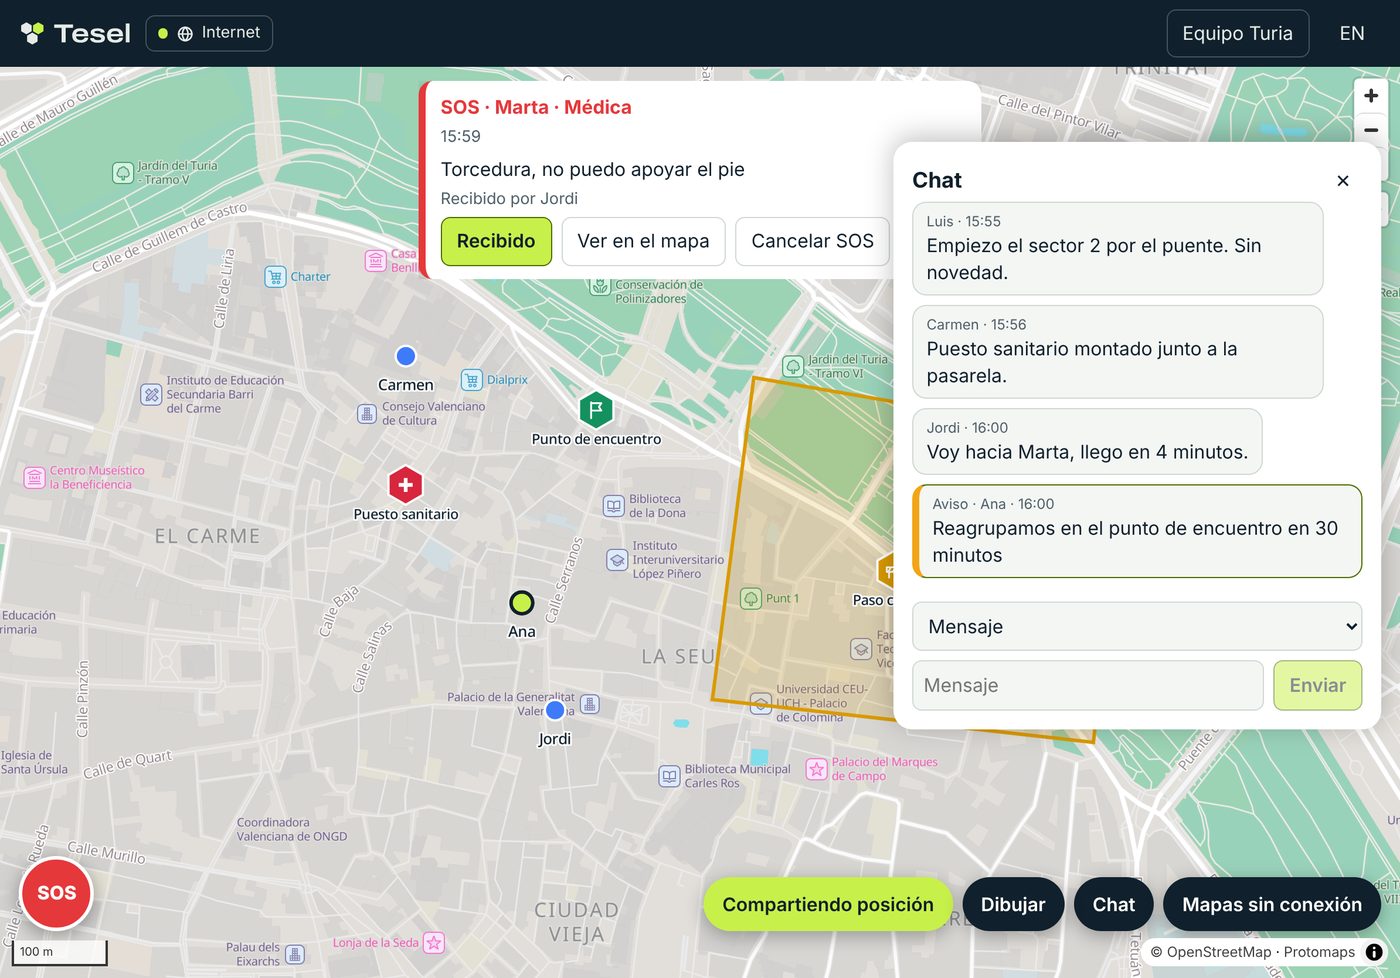Open Ana's Aviso regroup message

coord(1137,531)
